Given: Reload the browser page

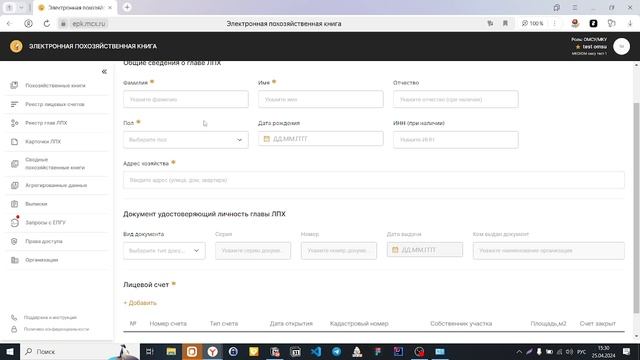Looking at the screenshot, I should [x=47, y=24].
